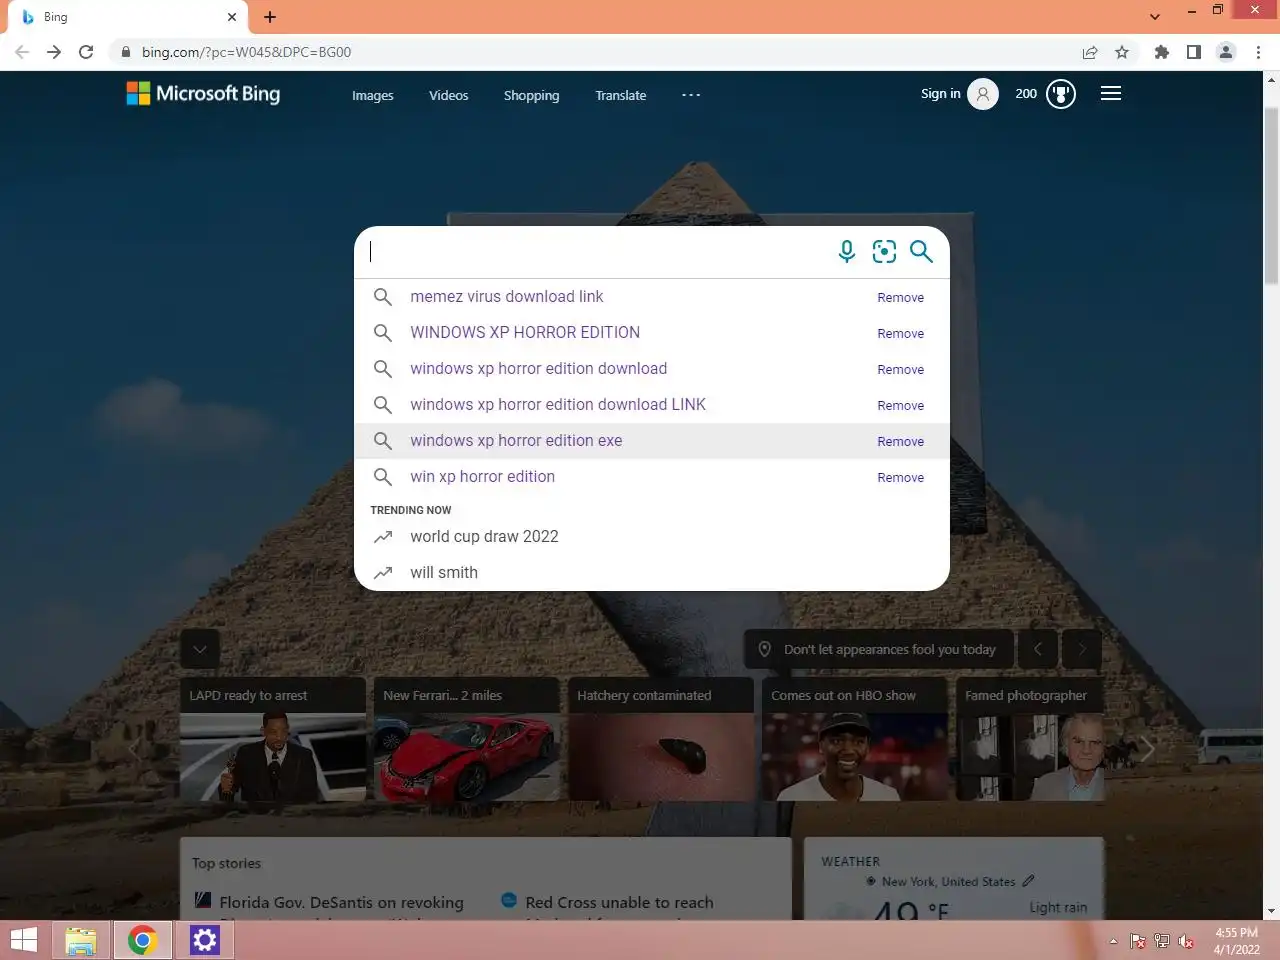This screenshot has height=960, width=1280.
Task: Show next background image
Action: click(1081, 649)
